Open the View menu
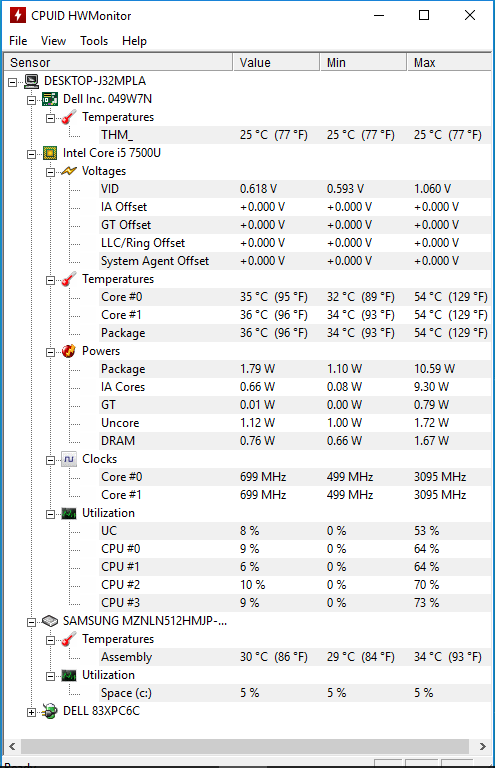Screen dimensions: 495x768 tap(53, 41)
